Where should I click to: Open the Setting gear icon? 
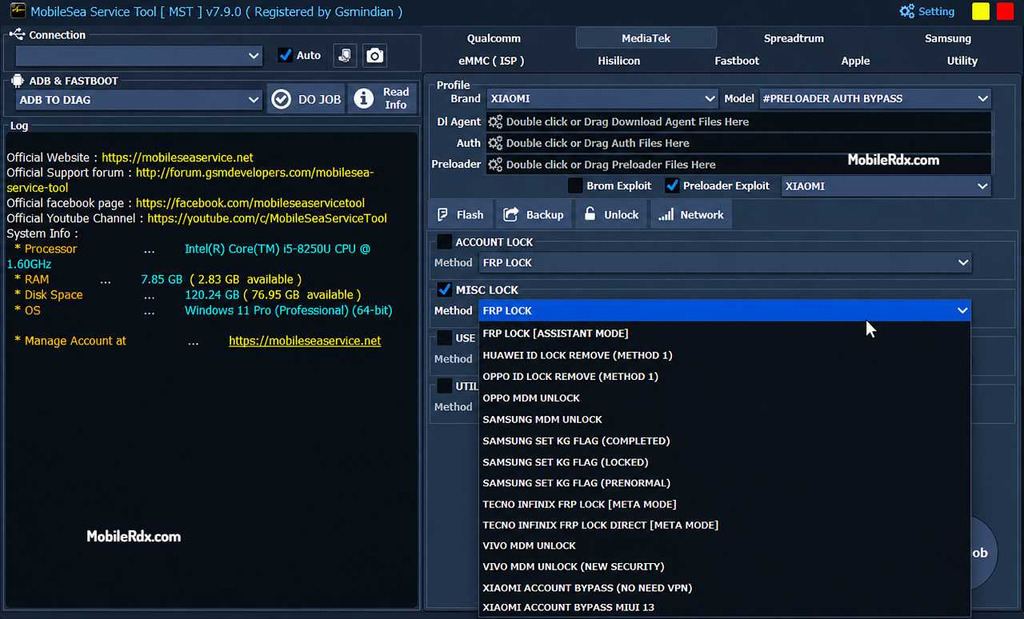[x=907, y=11]
